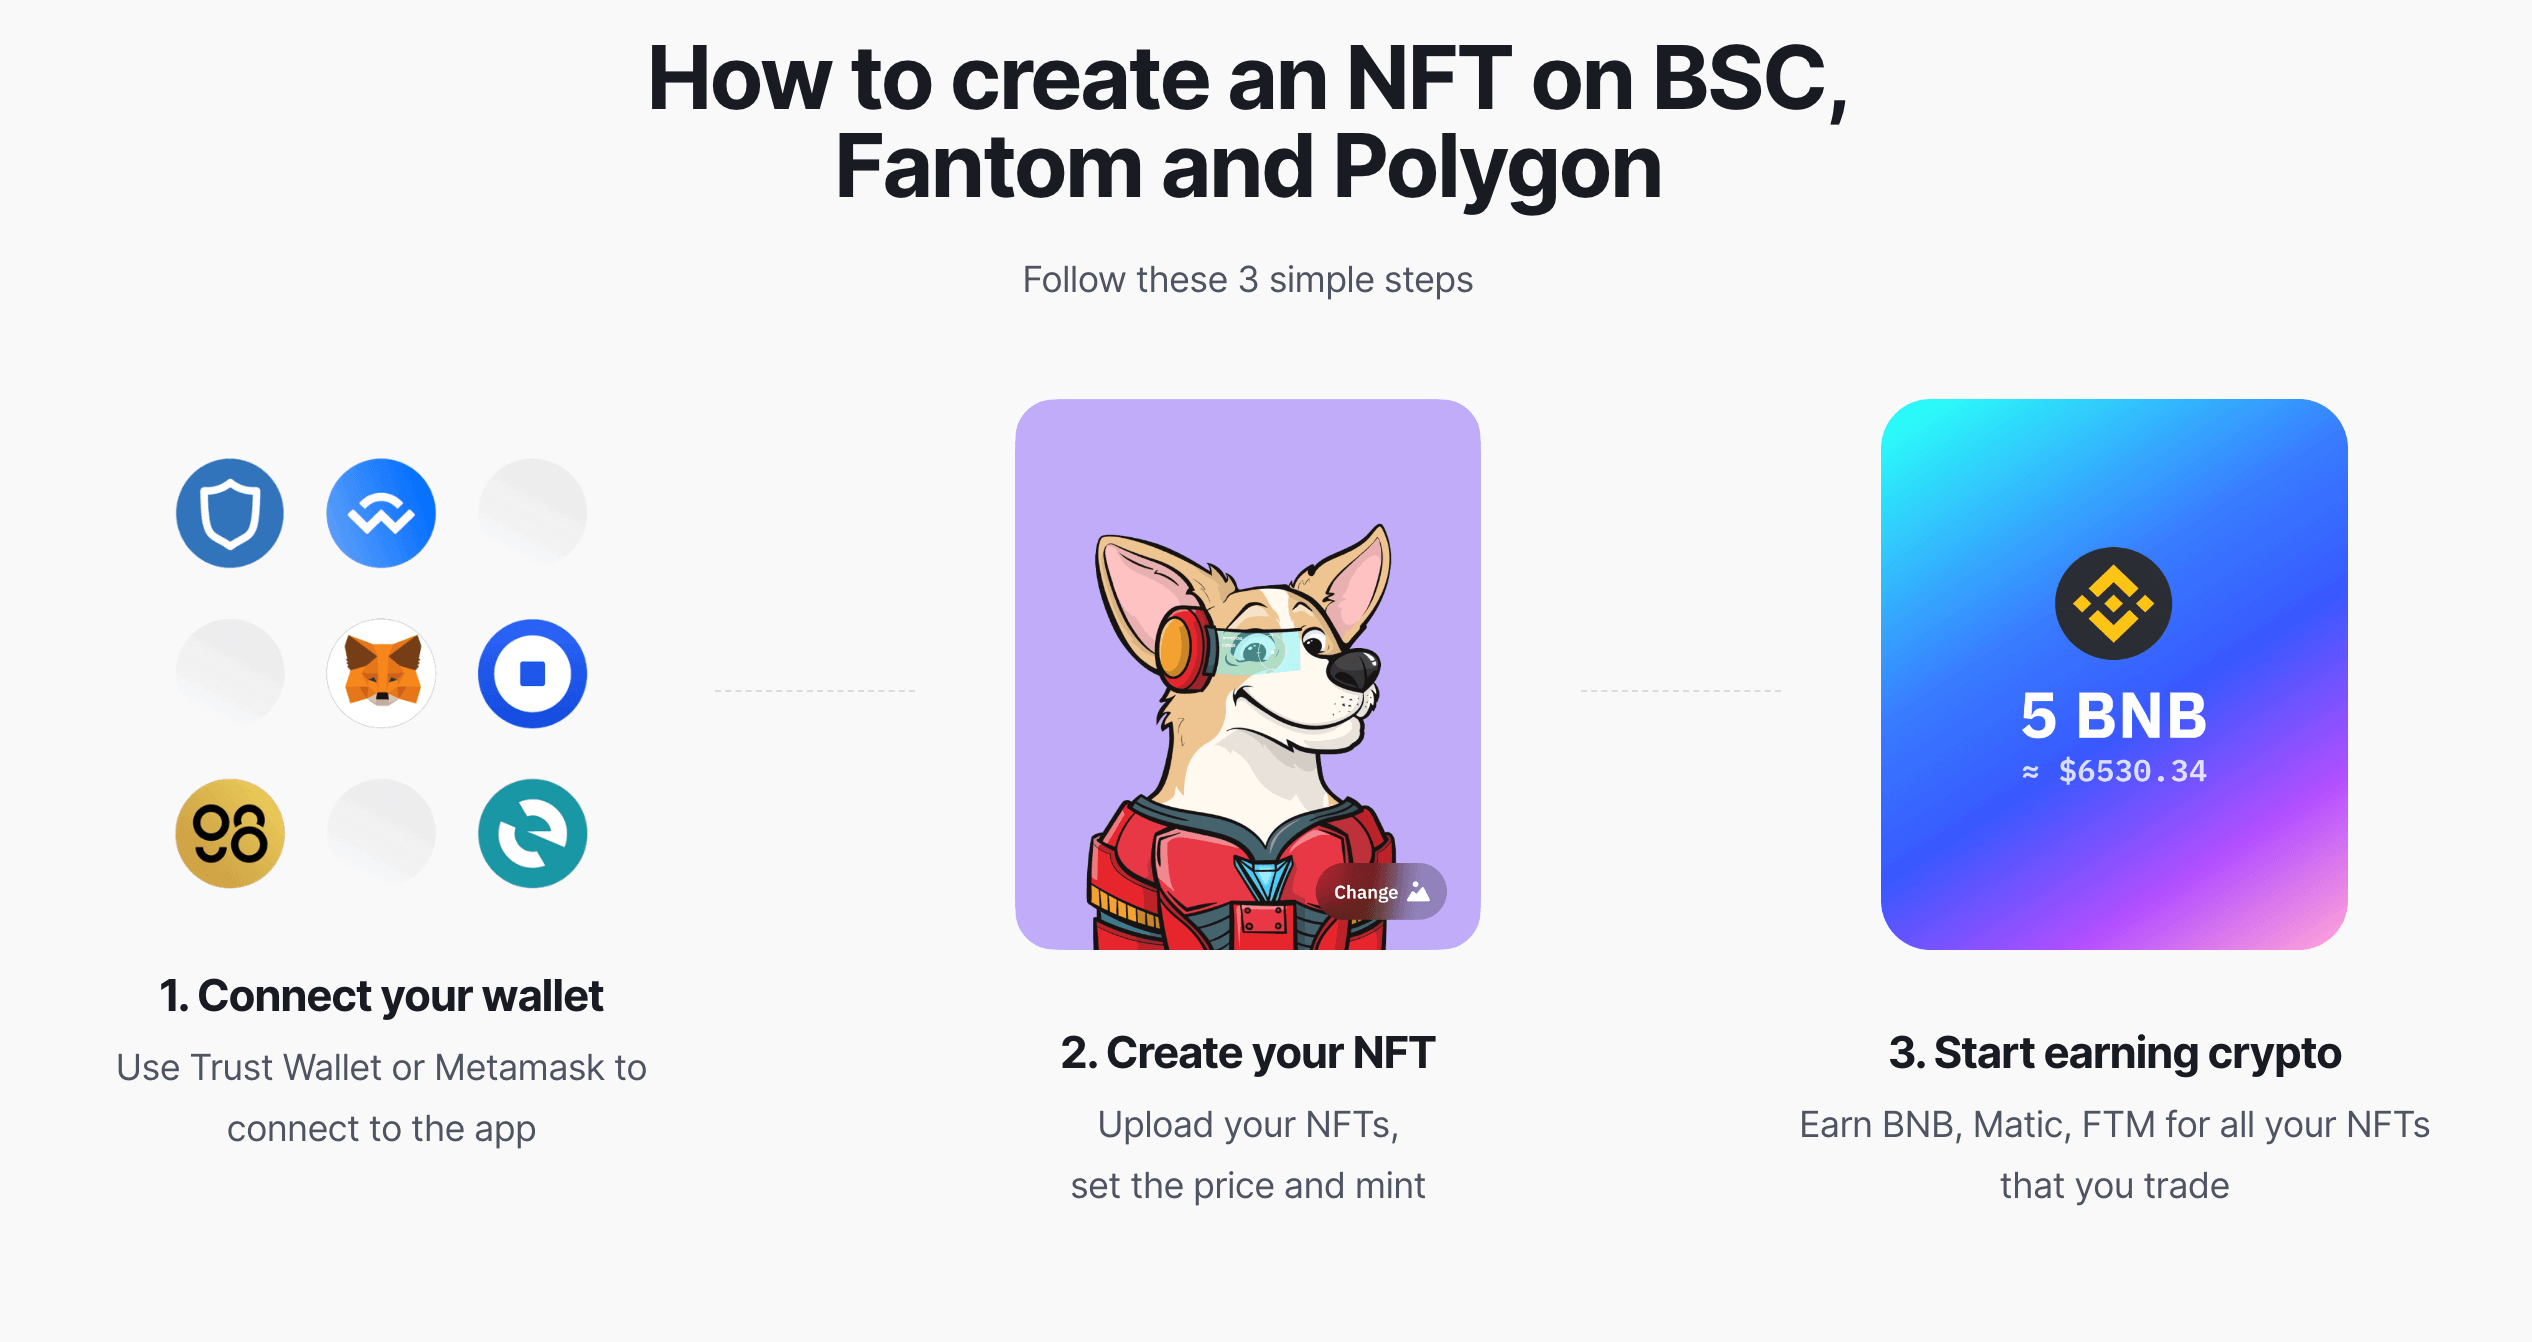The height and width of the screenshot is (1342, 2532).
Task: Click the blank placeholder circle beside MetaMask
Action: (230, 673)
